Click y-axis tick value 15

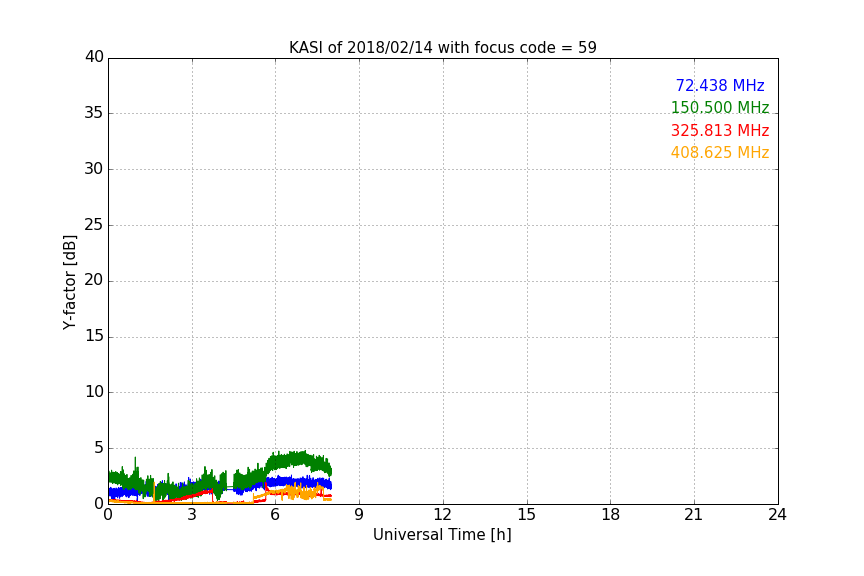pos(94,336)
